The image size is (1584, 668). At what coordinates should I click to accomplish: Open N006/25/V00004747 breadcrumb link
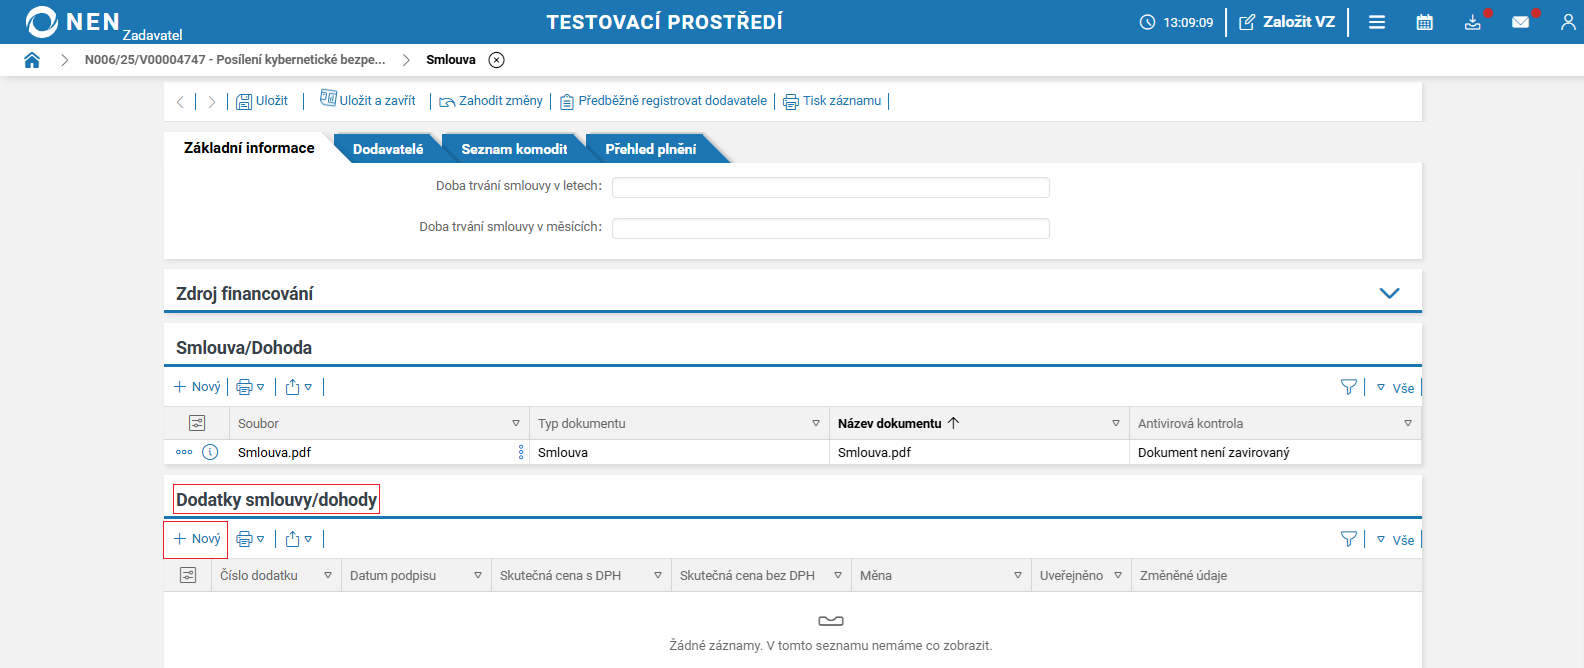coord(235,60)
